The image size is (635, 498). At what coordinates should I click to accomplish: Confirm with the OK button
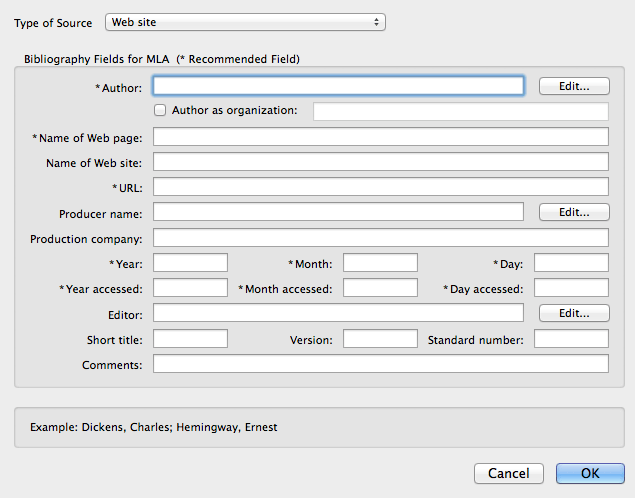(590, 473)
